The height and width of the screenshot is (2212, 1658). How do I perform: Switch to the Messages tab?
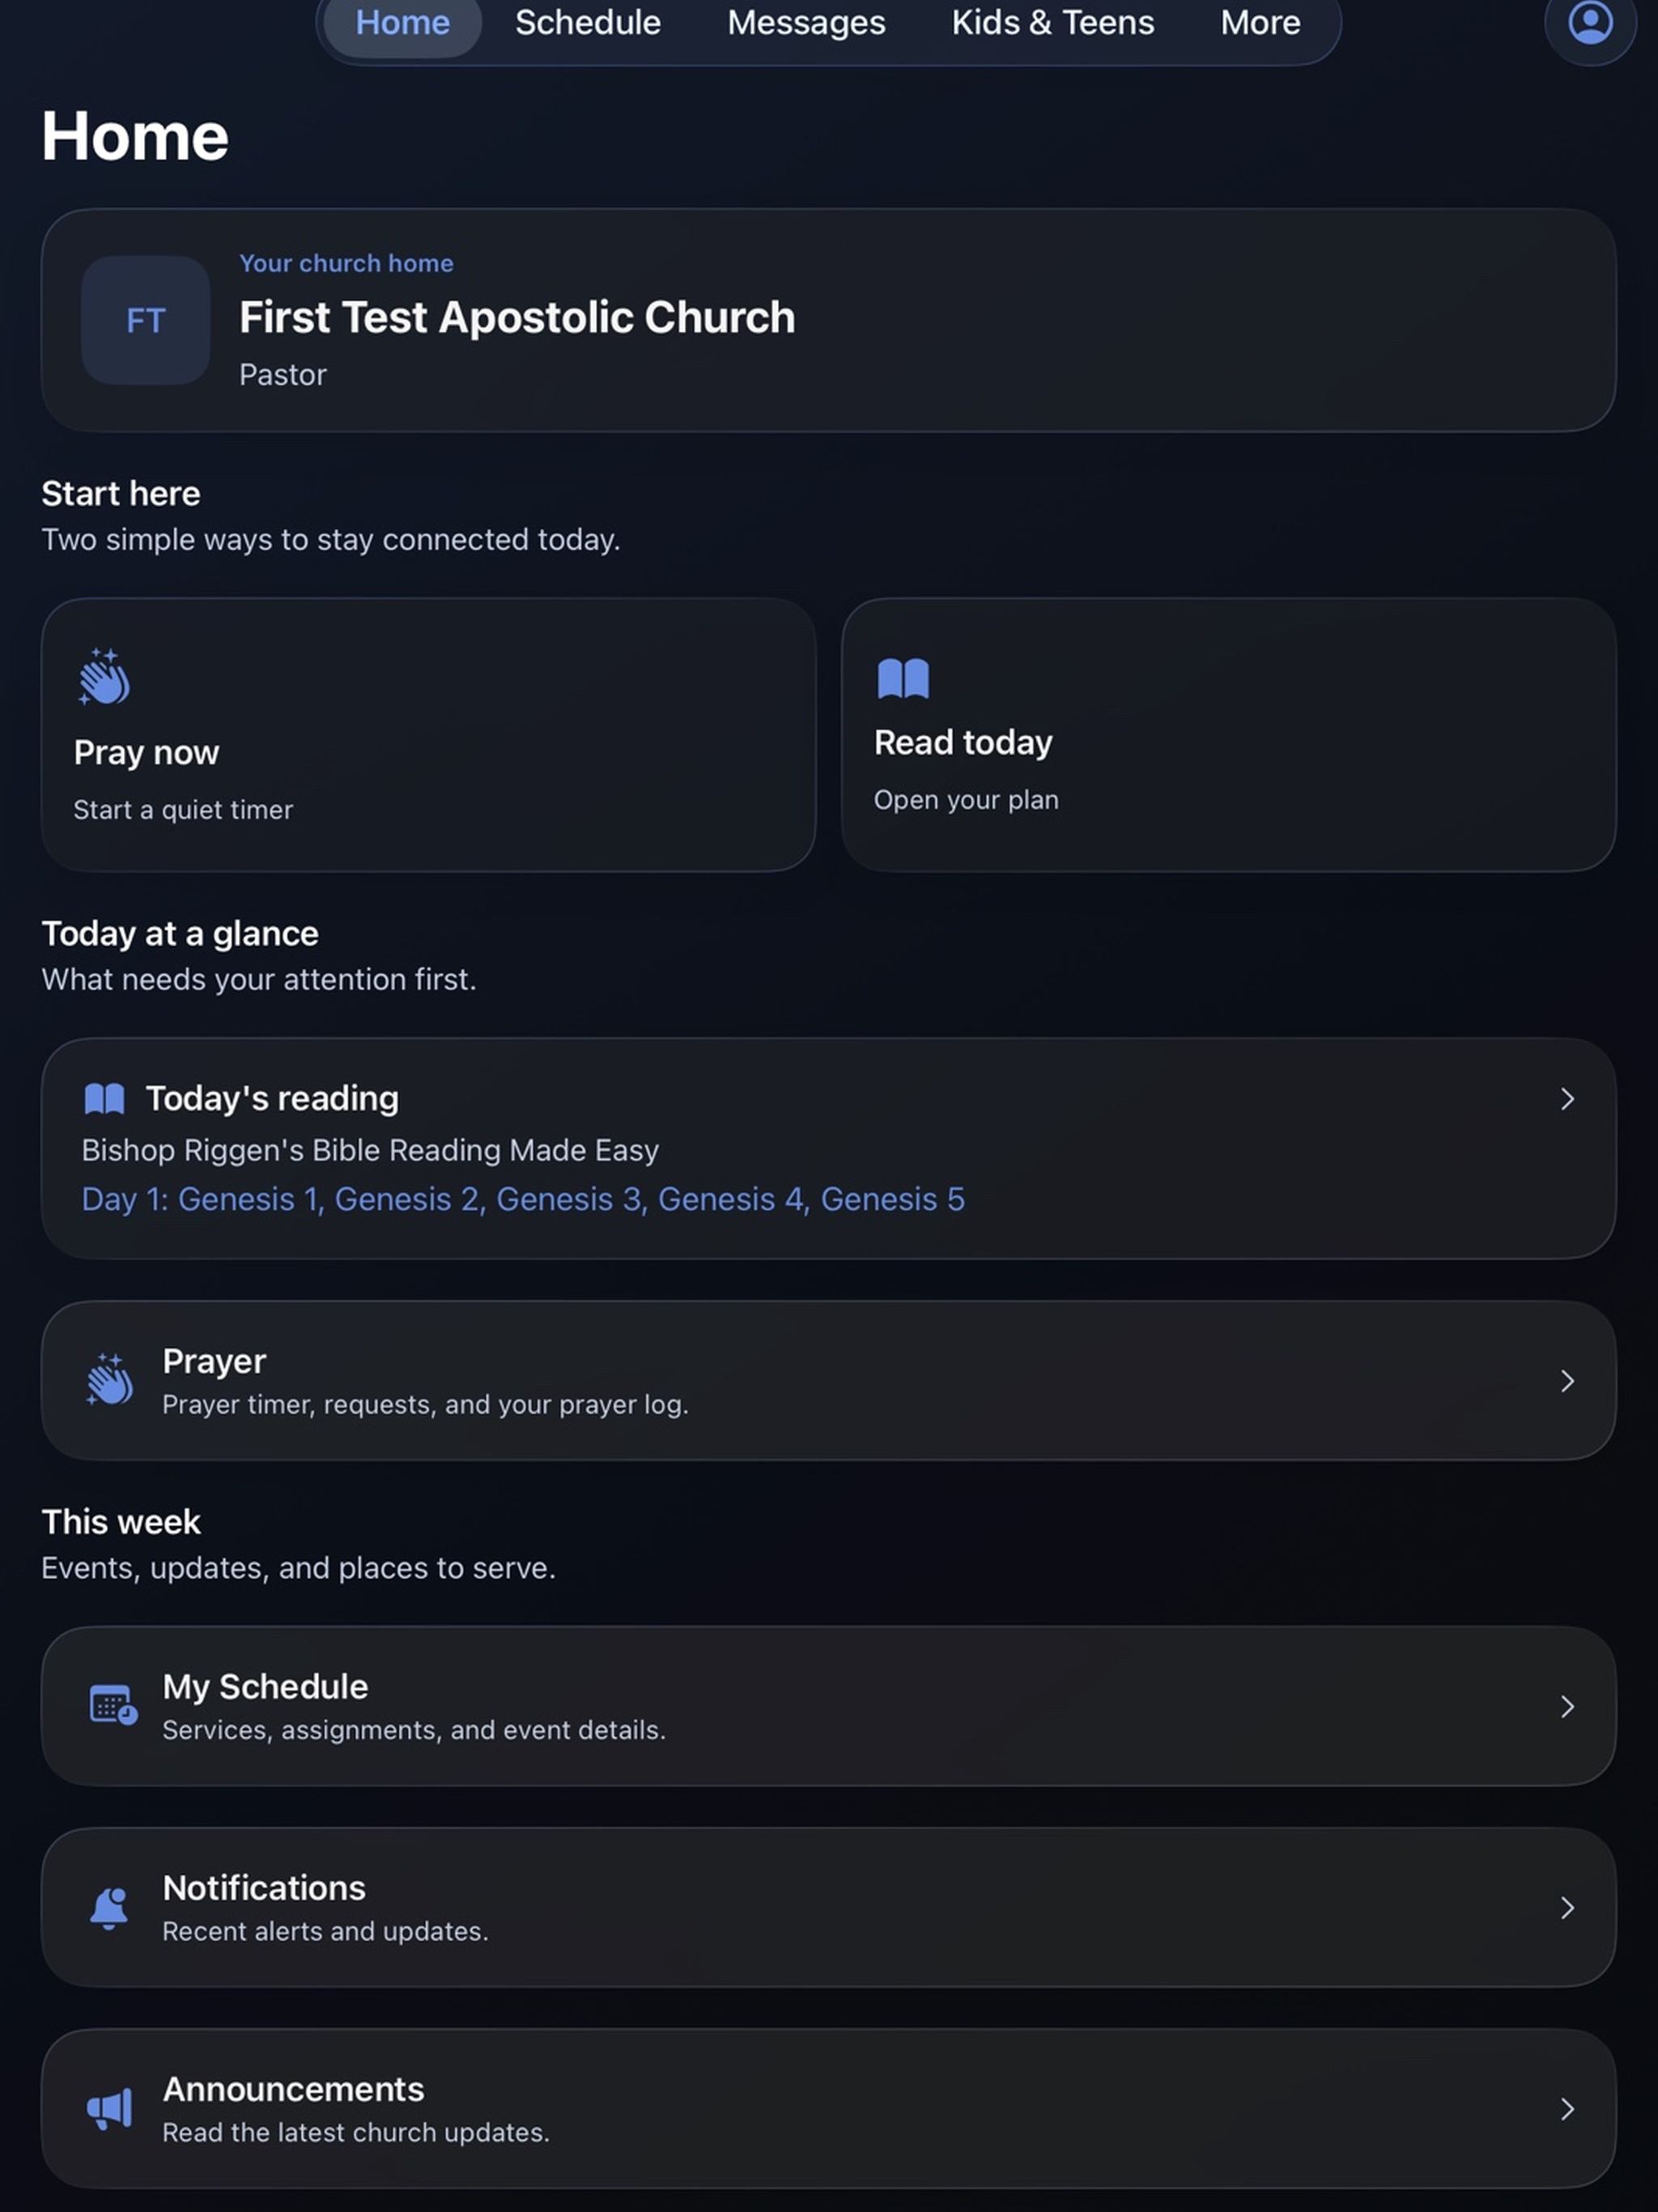[806, 23]
